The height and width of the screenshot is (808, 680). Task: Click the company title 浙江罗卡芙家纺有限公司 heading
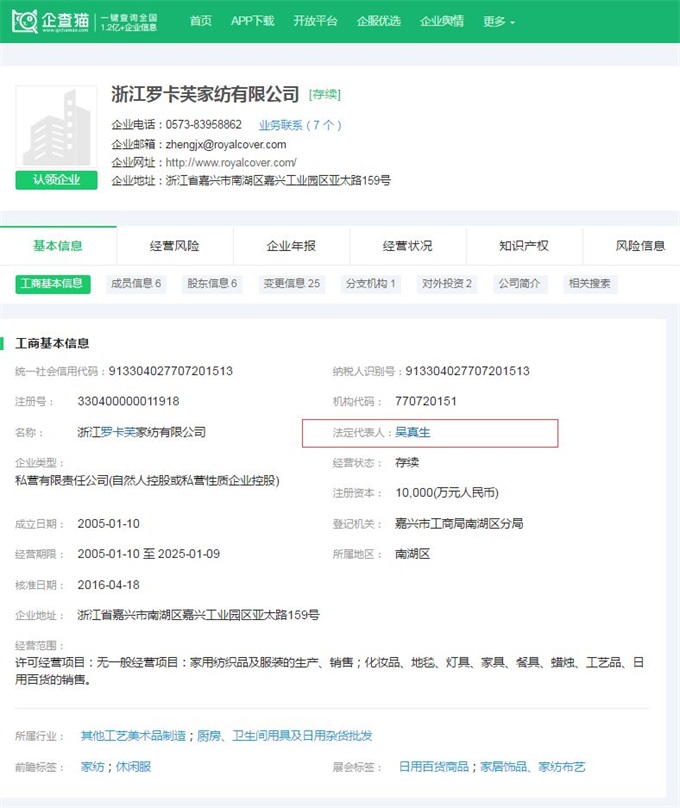point(205,94)
